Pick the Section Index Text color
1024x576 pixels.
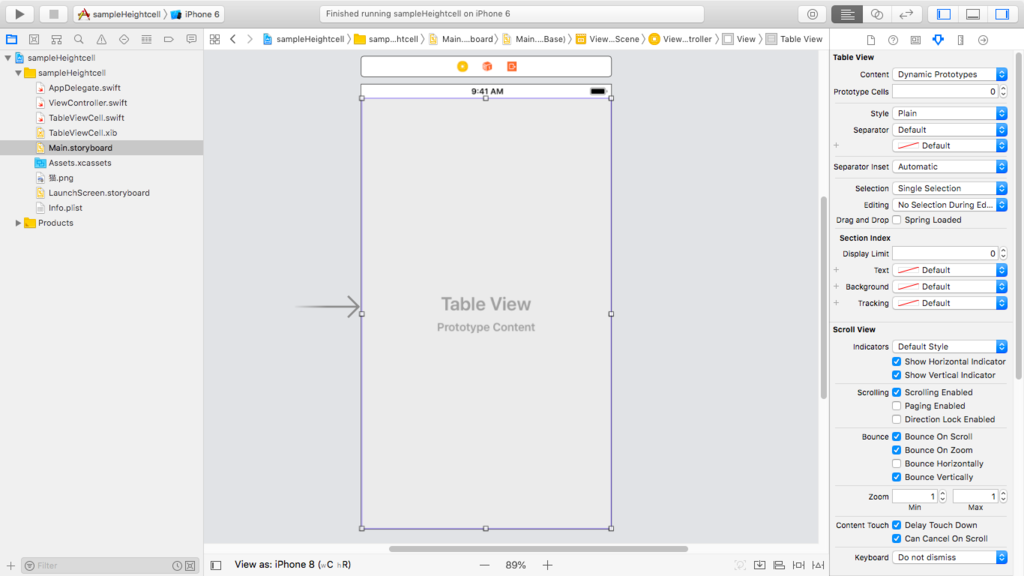908,270
